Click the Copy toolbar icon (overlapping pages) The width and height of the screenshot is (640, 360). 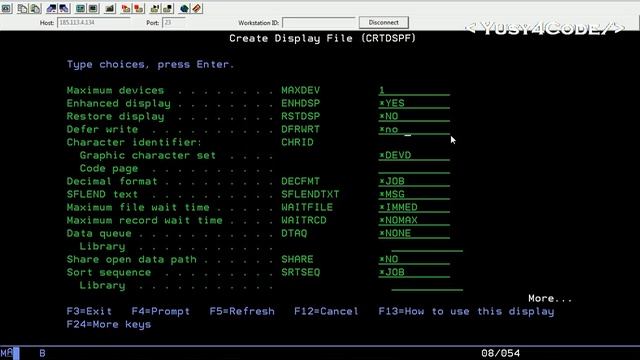(22, 8)
